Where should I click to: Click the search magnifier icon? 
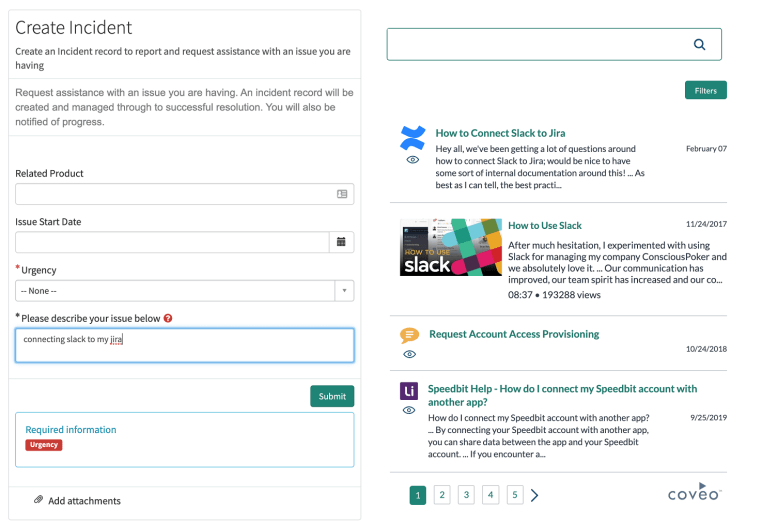pyautogui.click(x=699, y=44)
